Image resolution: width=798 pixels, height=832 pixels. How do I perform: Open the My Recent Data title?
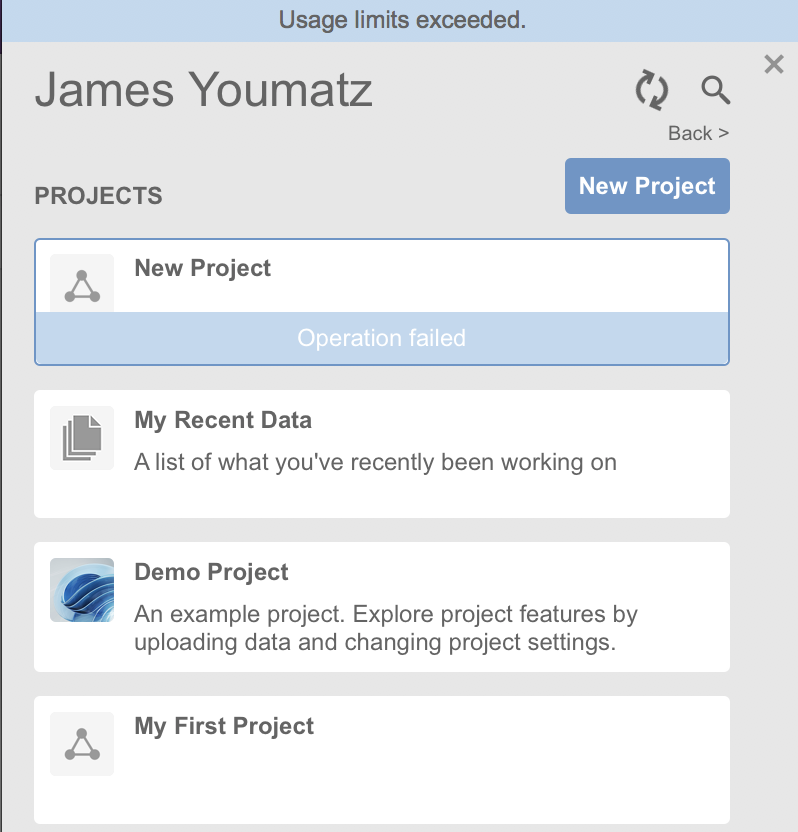(223, 420)
